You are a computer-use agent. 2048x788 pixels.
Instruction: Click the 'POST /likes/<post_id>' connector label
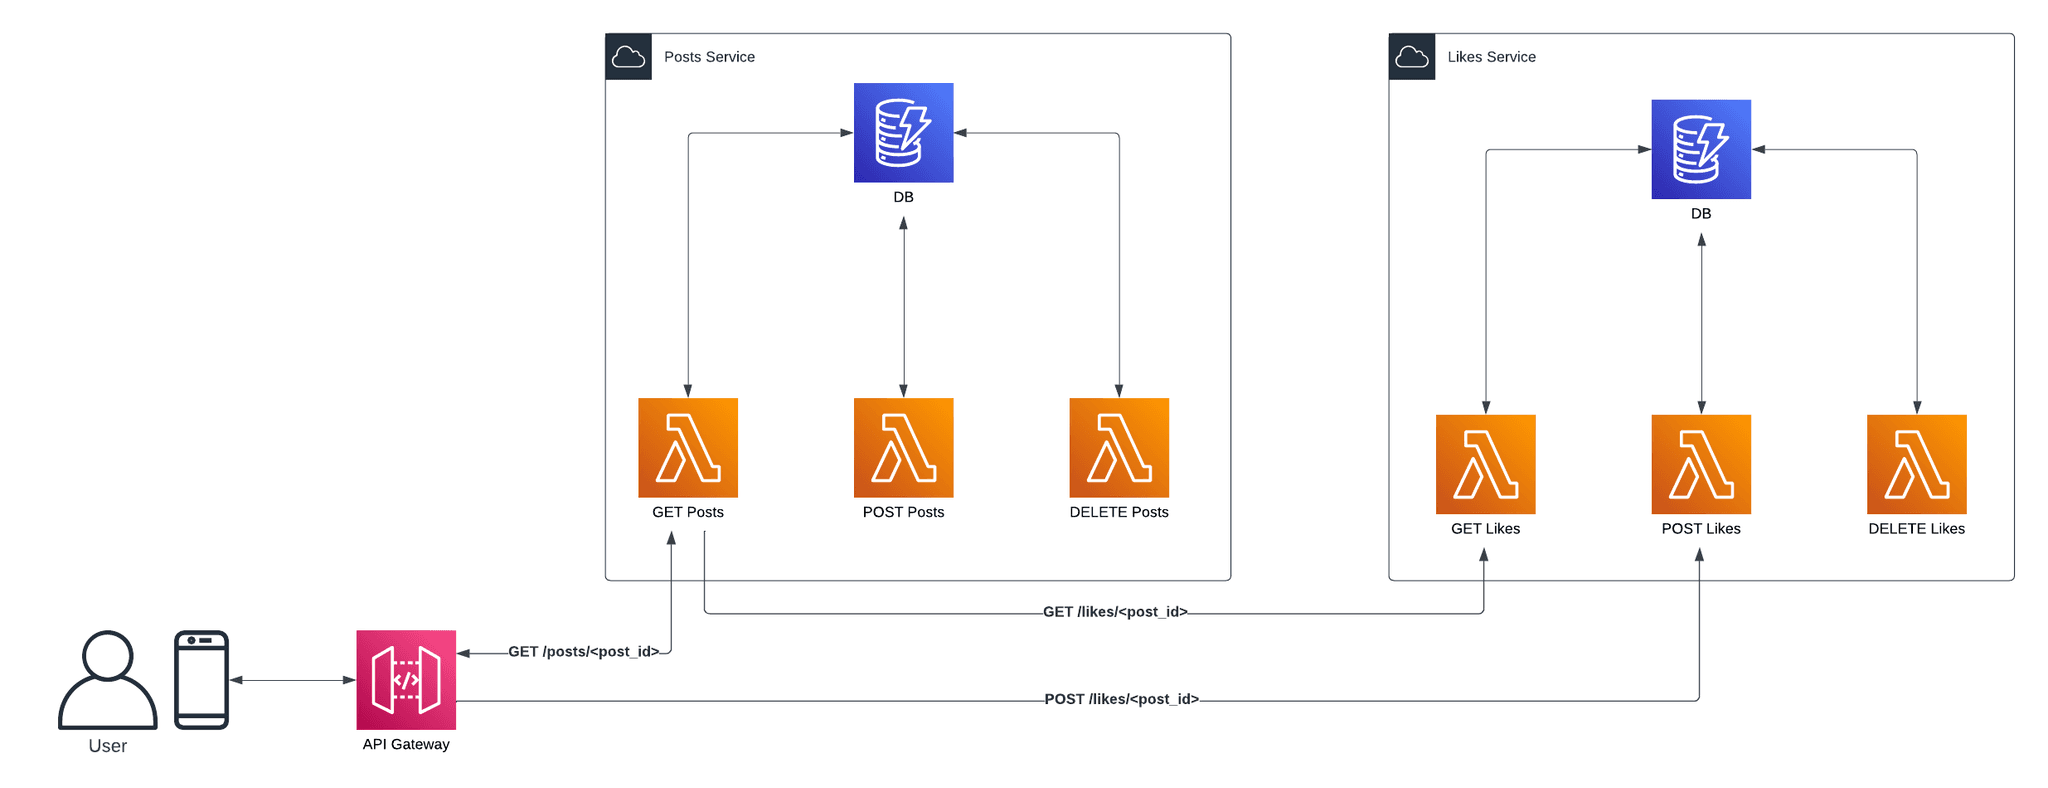point(1121,699)
